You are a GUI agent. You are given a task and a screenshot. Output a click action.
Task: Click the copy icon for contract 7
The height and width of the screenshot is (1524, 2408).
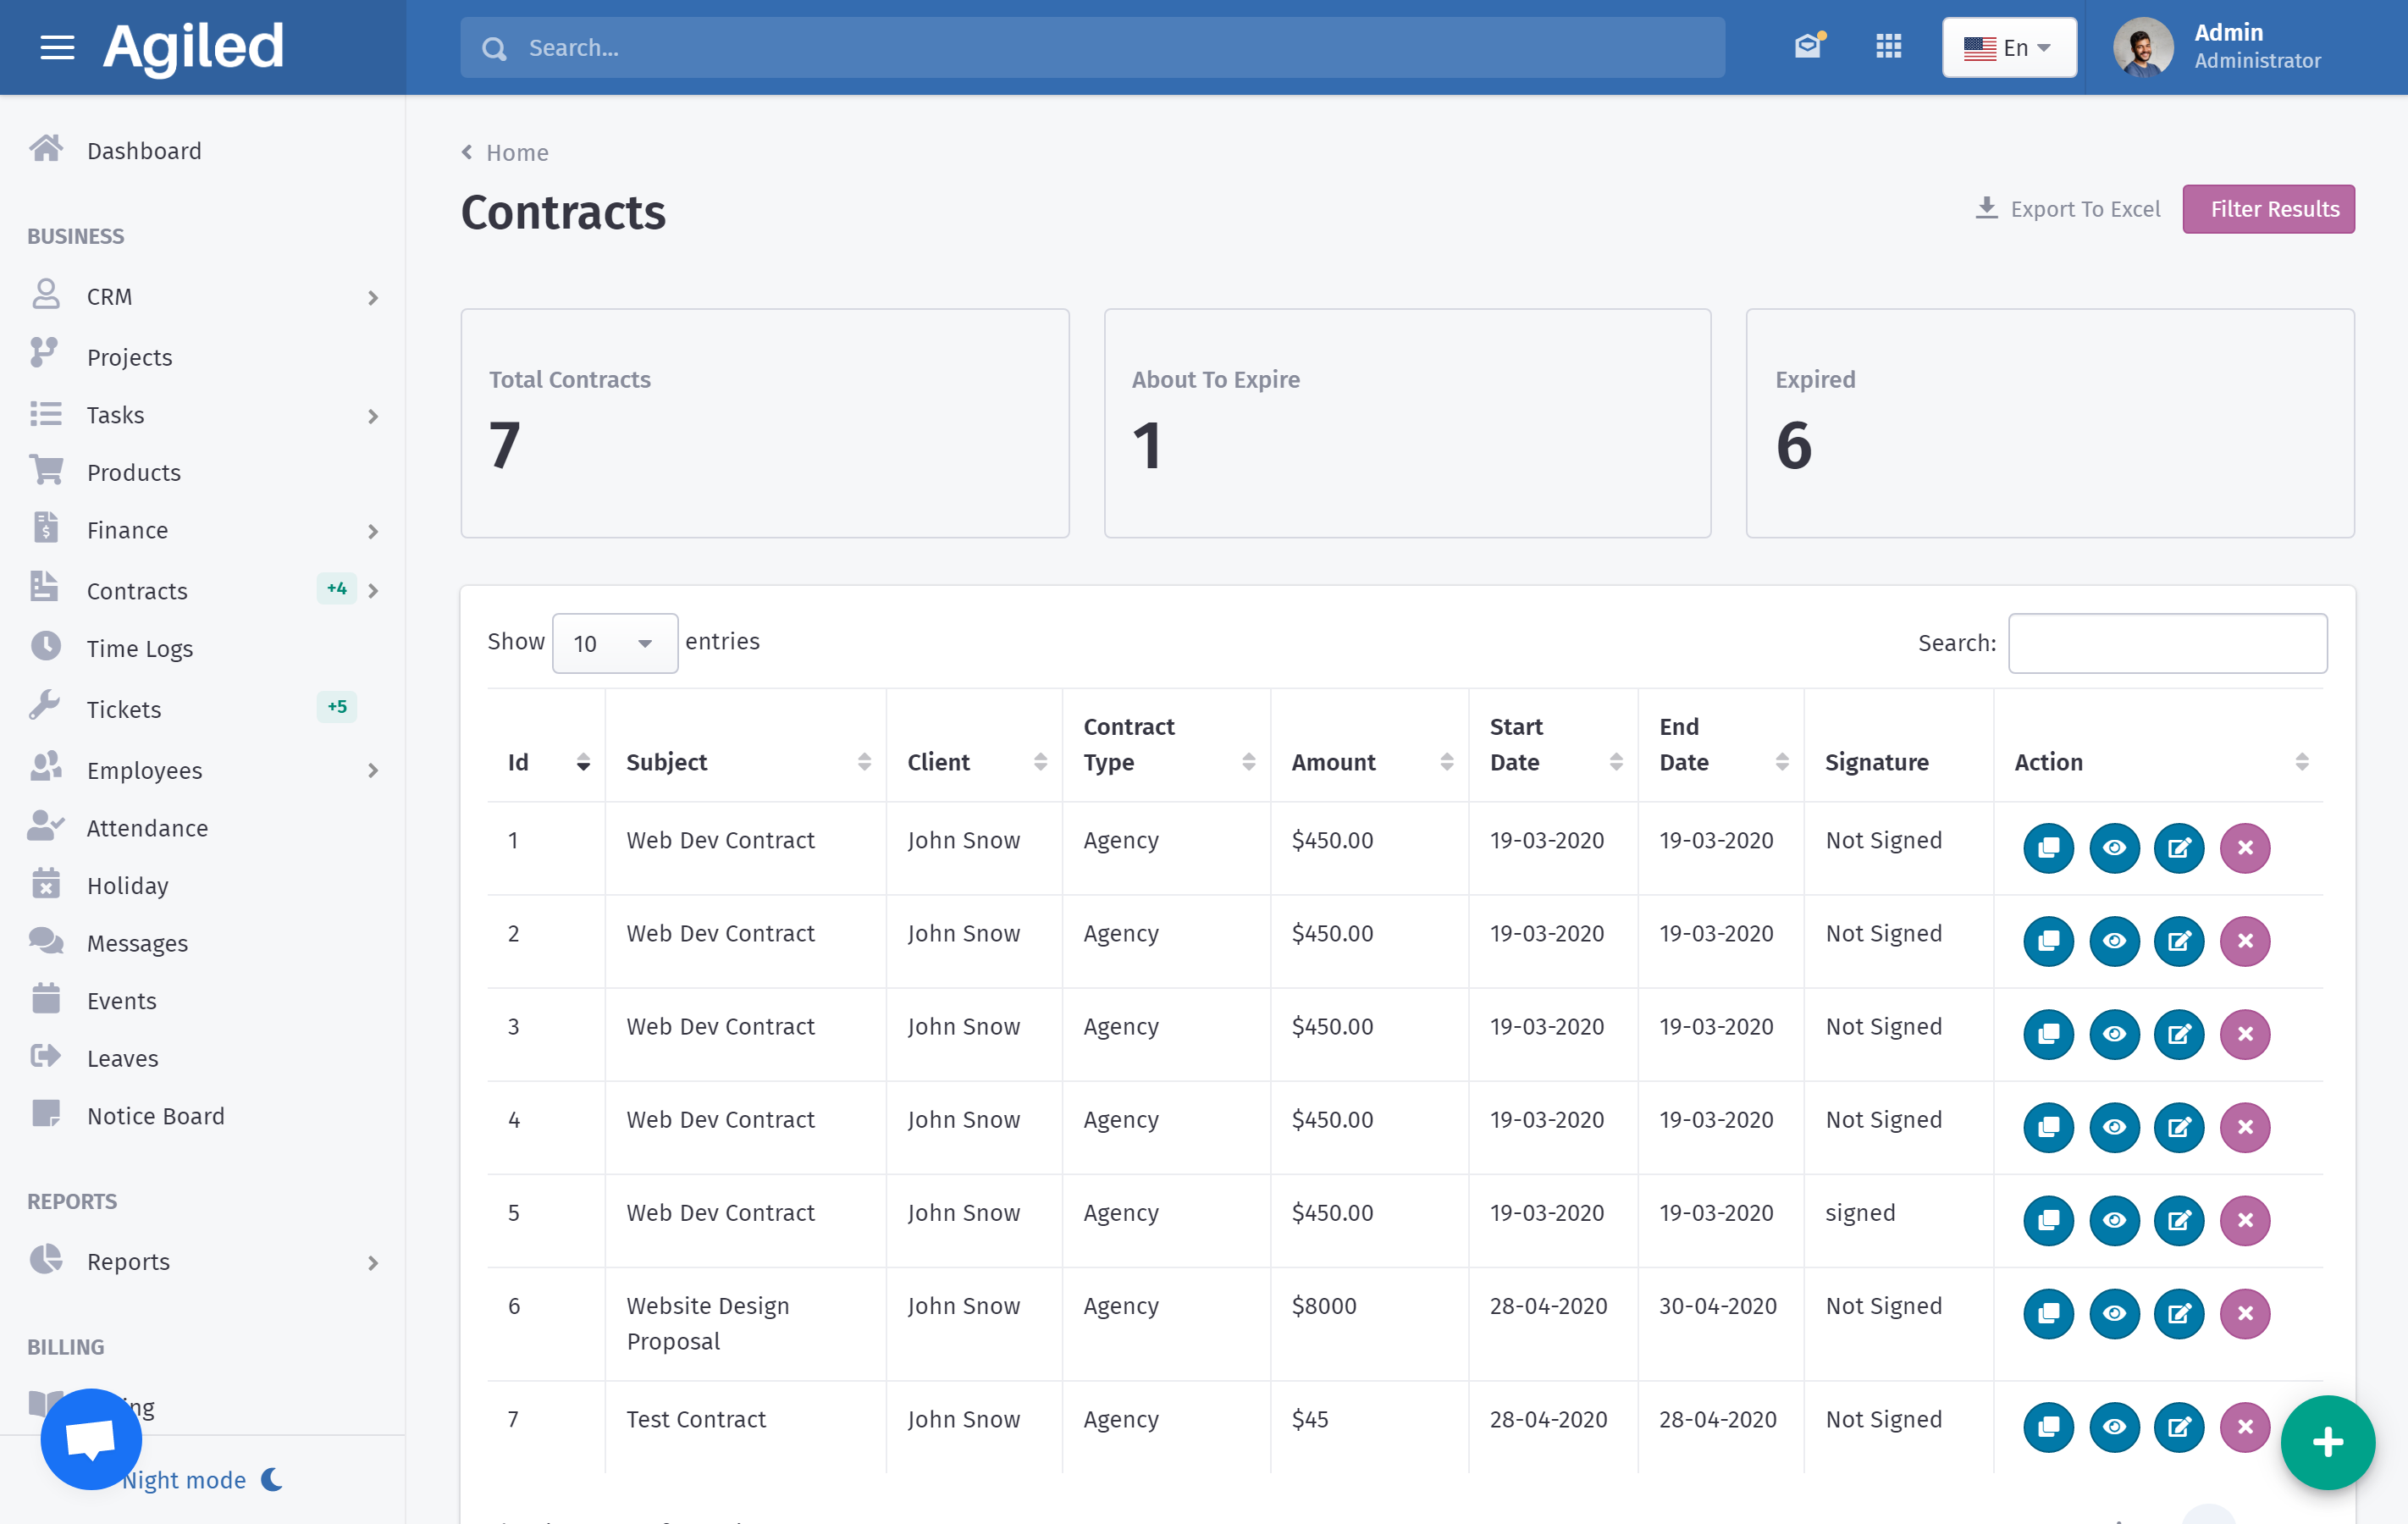click(2048, 1419)
